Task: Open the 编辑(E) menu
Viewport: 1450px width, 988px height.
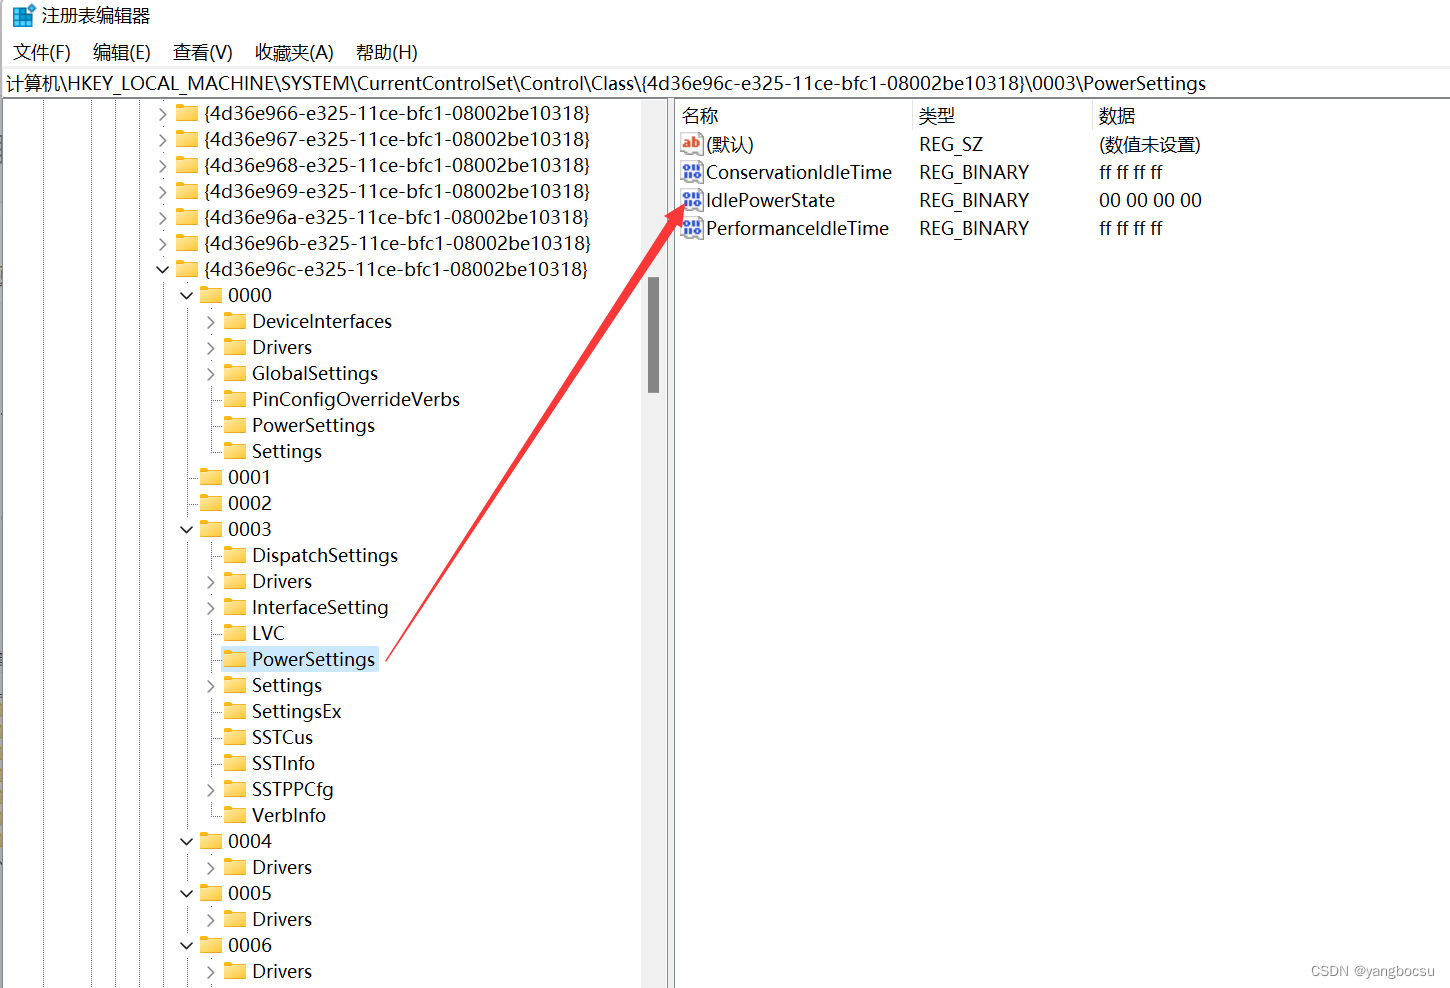Action: [121, 52]
